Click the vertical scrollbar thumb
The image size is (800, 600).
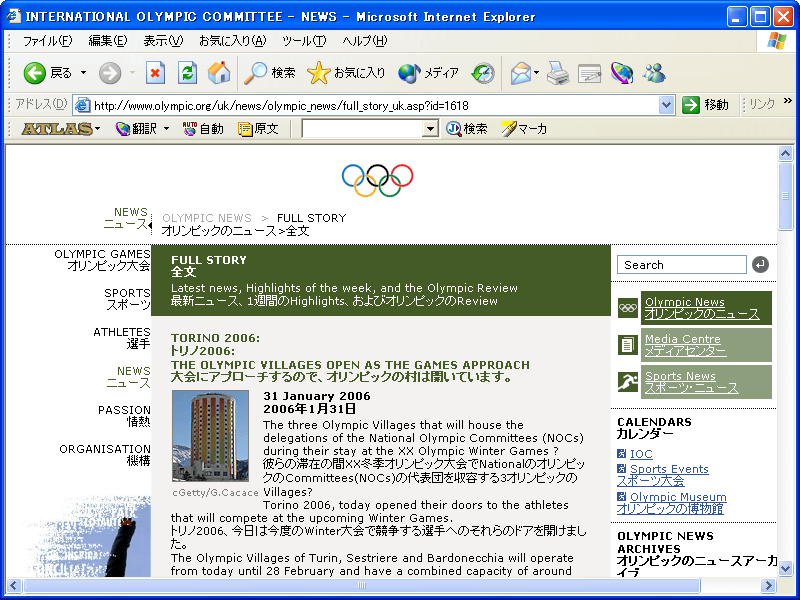(785, 196)
